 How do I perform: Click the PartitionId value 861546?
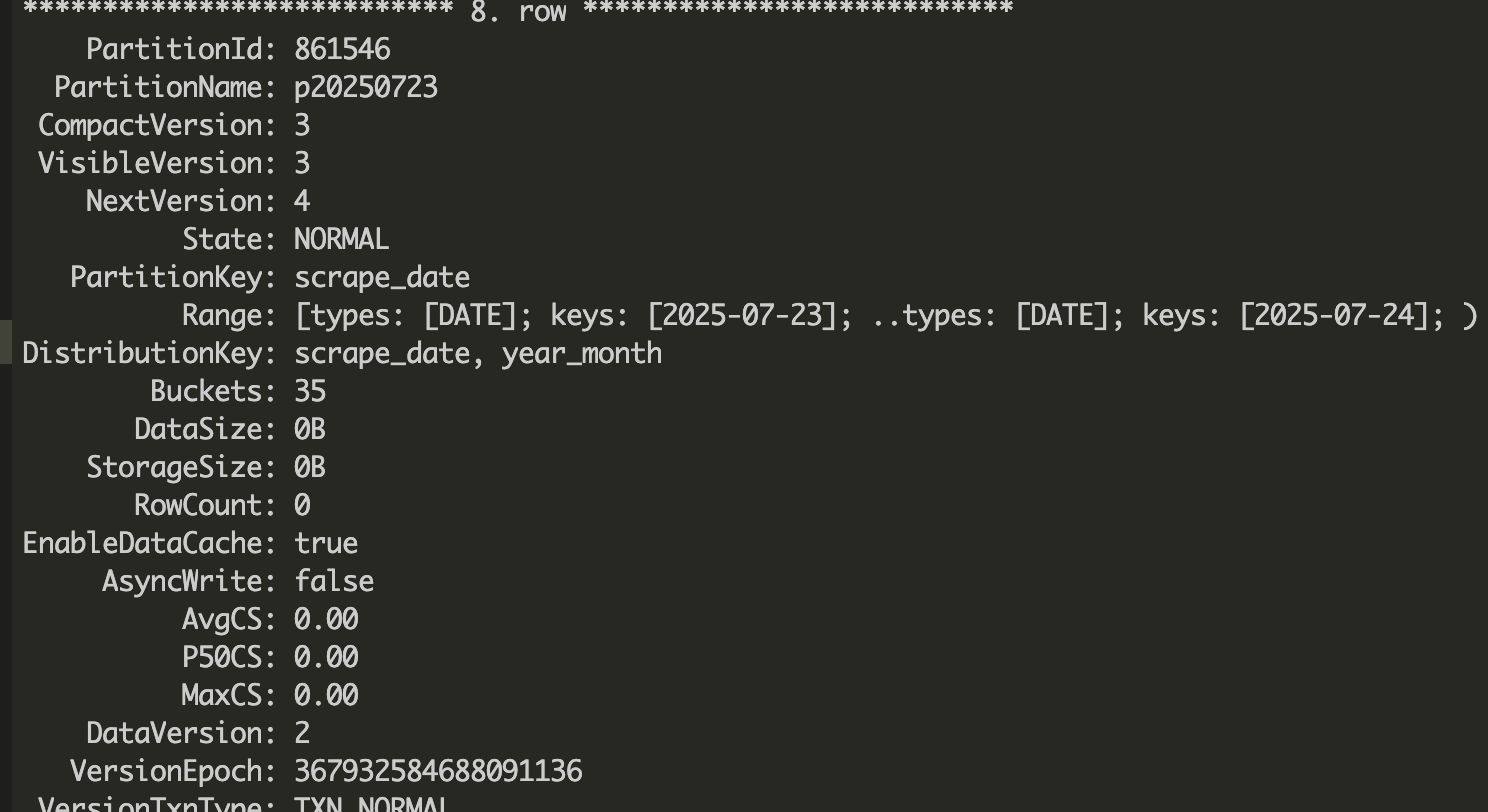click(x=342, y=49)
